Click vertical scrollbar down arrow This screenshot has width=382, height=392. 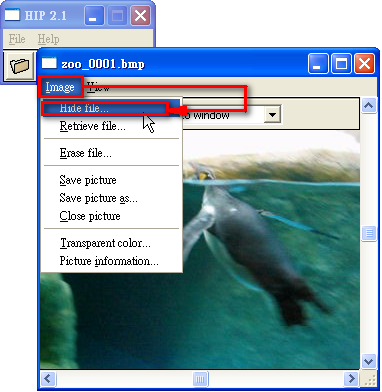(x=369, y=361)
